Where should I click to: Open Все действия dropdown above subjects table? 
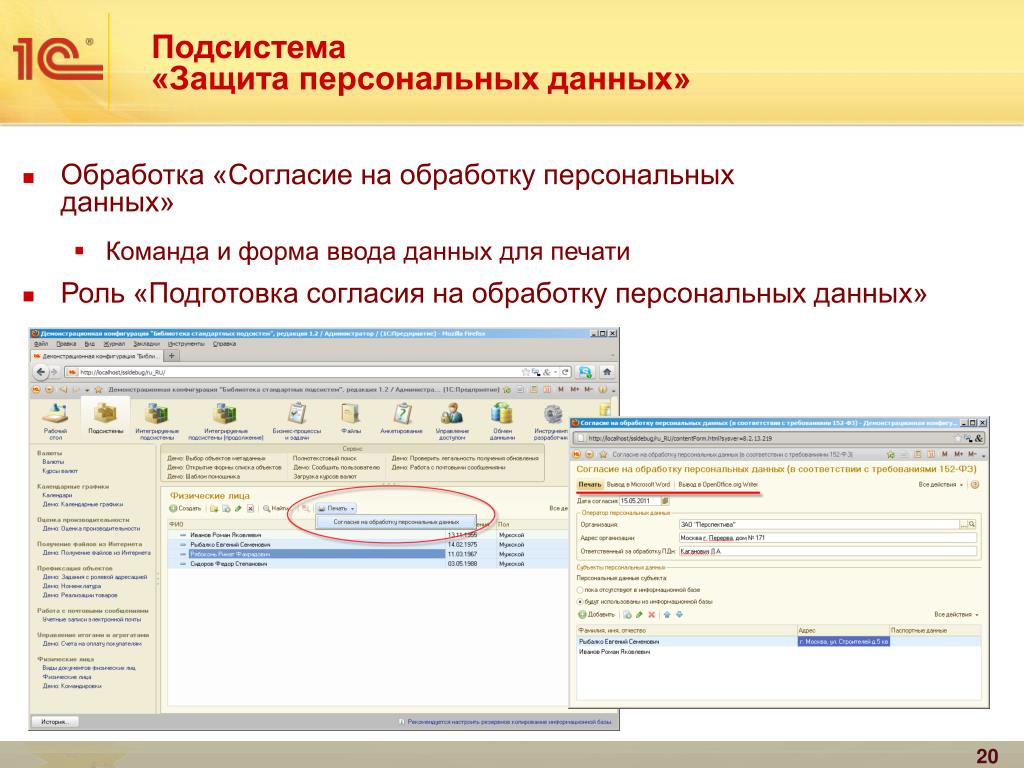click(956, 615)
